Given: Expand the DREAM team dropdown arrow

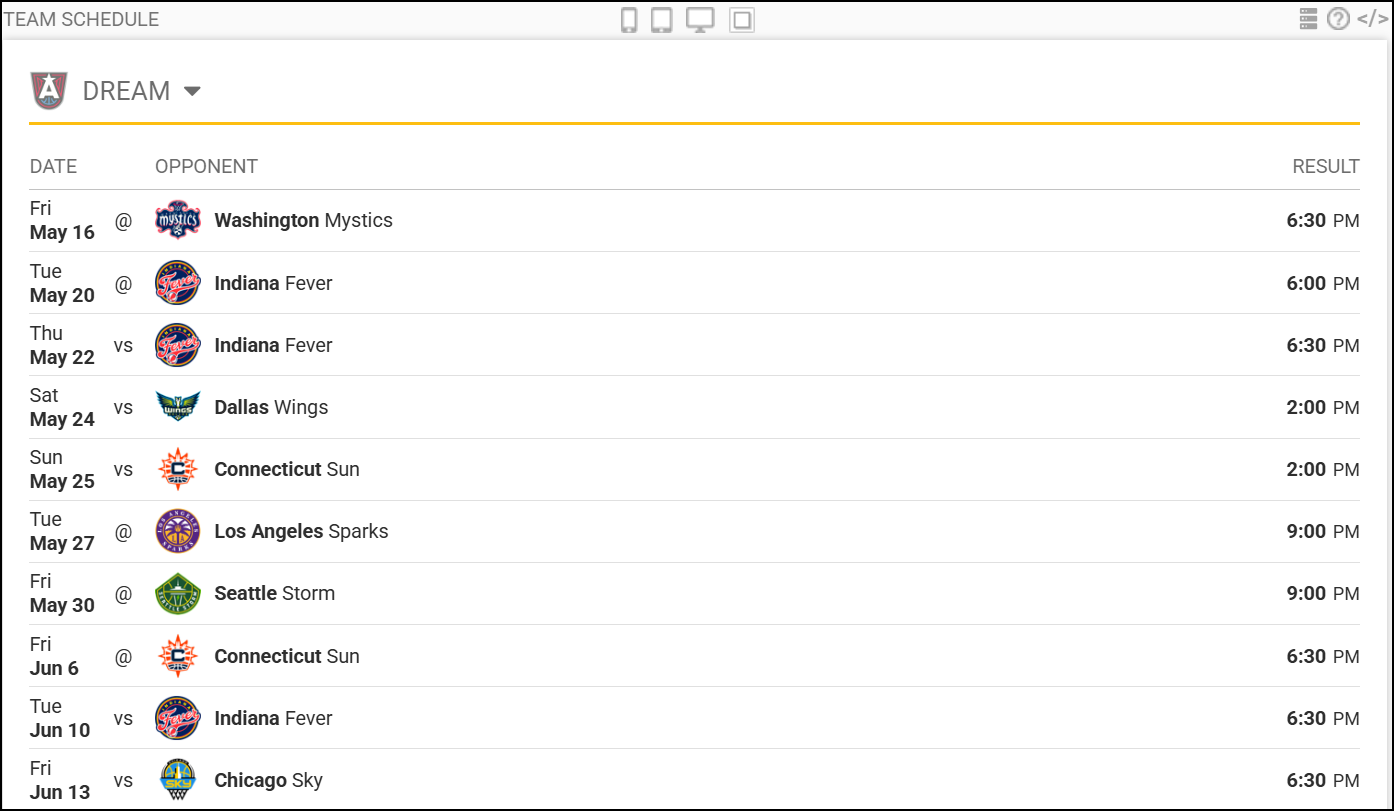Looking at the screenshot, I should pyautogui.click(x=192, y=91).
